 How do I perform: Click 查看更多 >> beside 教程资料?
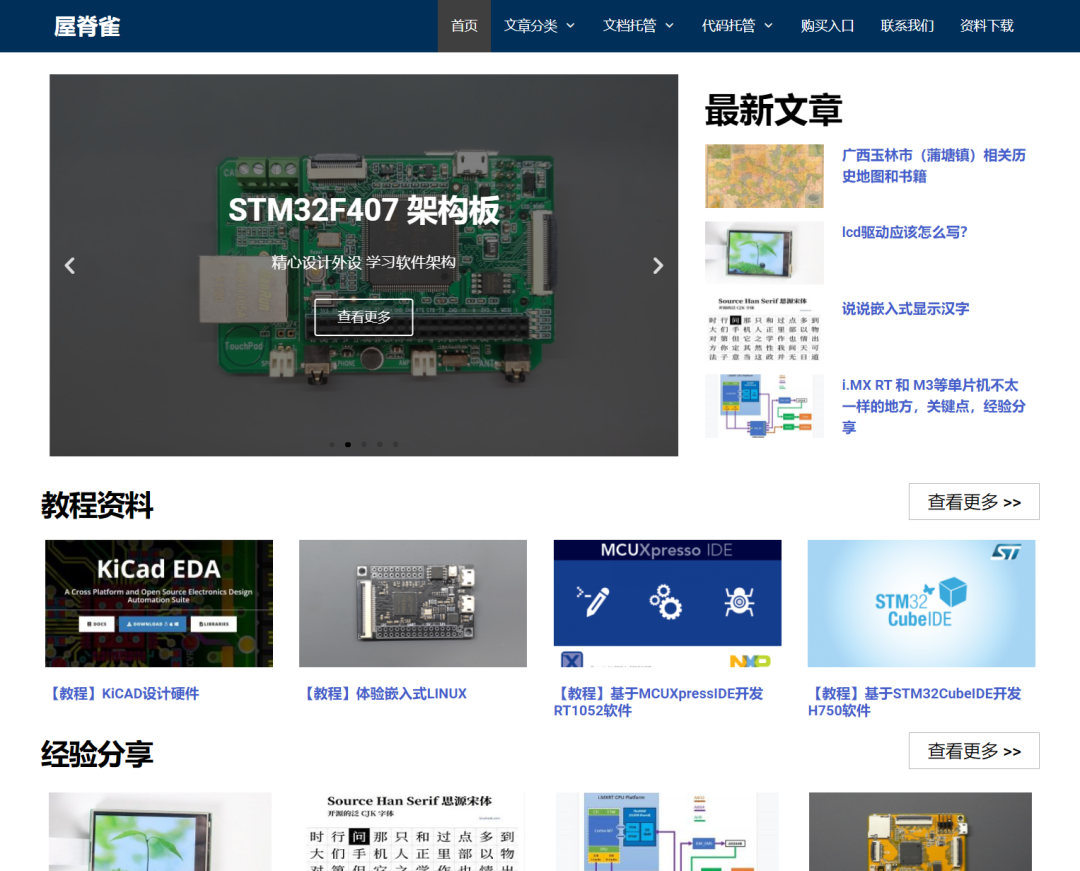pos(974,502)
